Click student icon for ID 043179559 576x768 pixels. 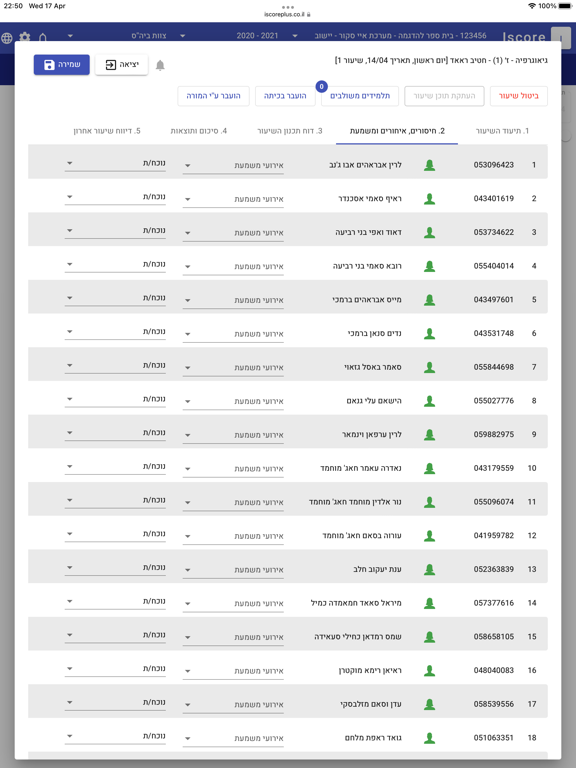(x=430, y=469)
